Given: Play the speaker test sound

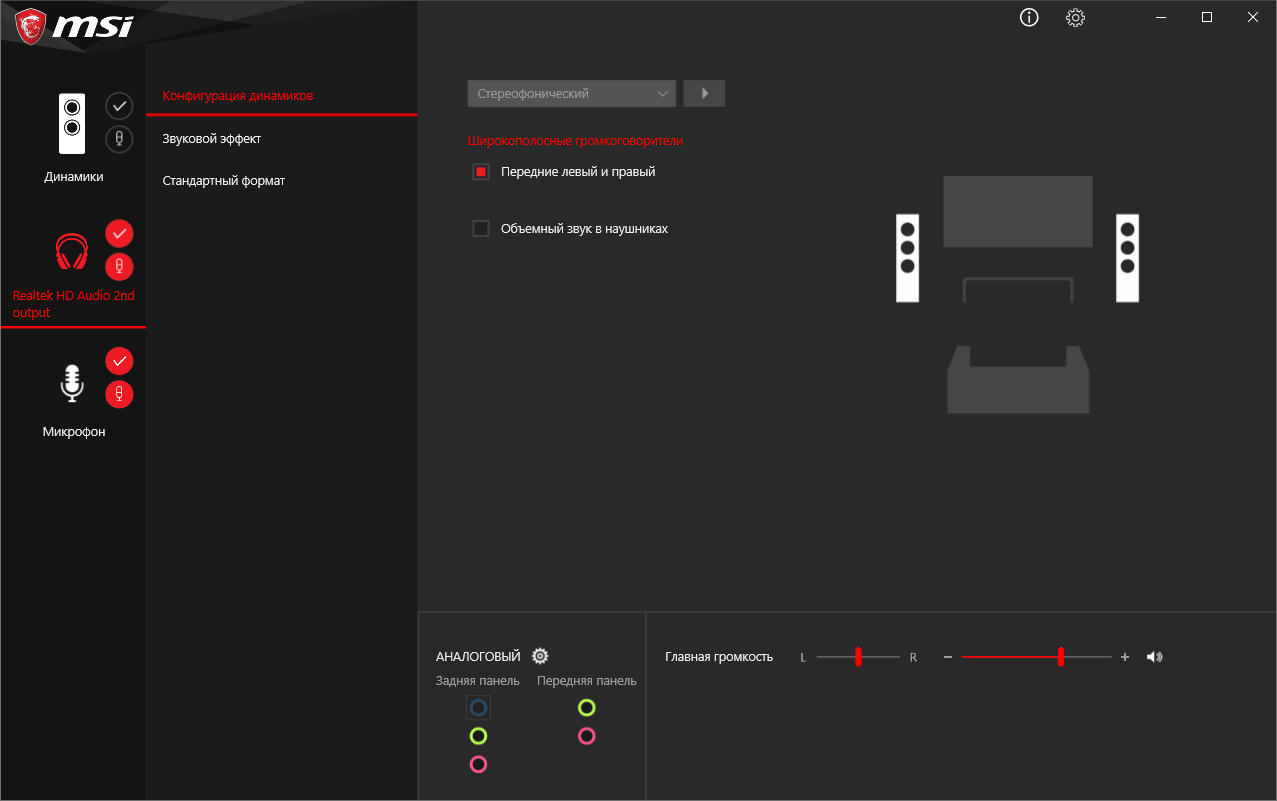Looking at the screenshot, I should (704, 93).
